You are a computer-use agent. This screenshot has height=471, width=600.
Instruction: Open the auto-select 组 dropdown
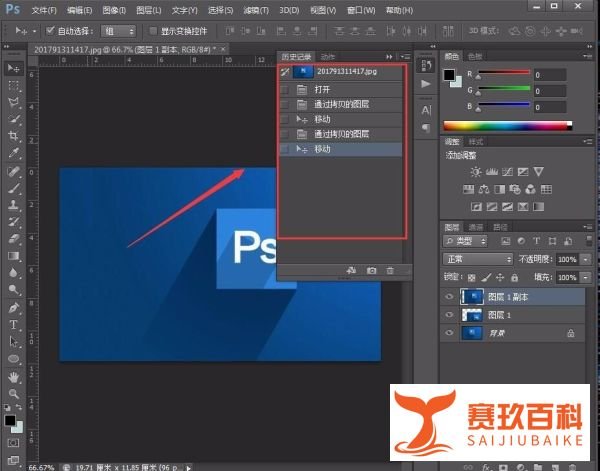tap(118, 31)
